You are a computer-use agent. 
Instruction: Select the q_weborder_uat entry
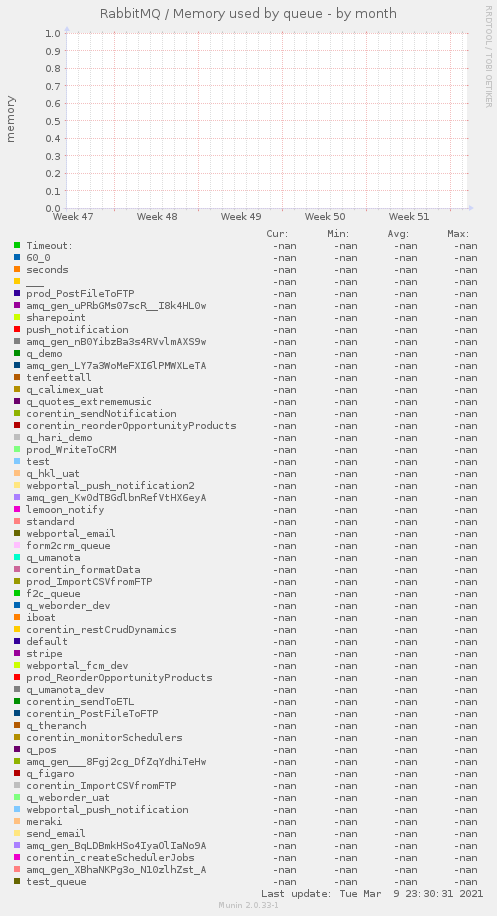tap(68, 797)
